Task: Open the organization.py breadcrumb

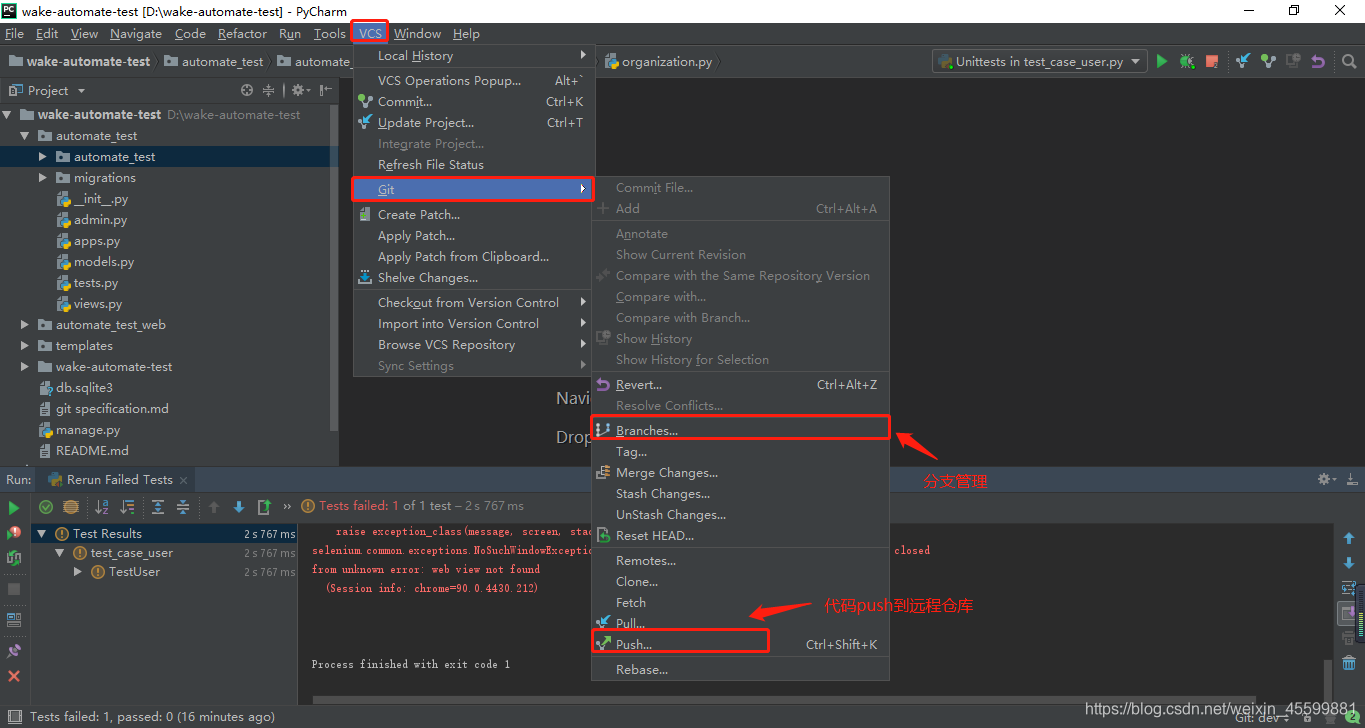Action: pos(661,61)
